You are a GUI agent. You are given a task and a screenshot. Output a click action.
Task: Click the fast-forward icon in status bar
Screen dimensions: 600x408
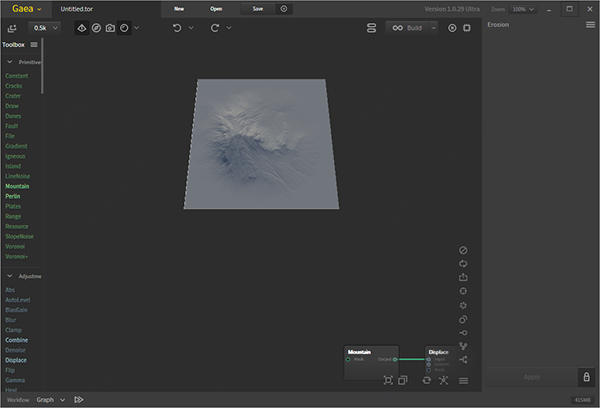tap(79, 400)
